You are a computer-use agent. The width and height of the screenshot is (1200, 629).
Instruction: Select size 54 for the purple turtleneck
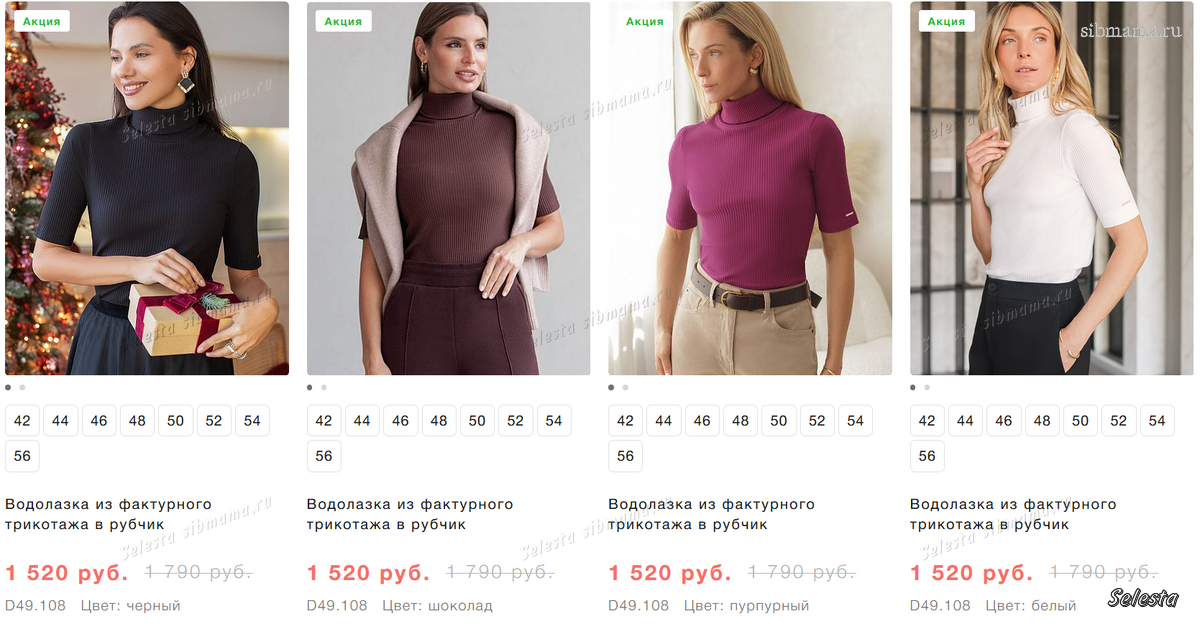click(855, 421)
